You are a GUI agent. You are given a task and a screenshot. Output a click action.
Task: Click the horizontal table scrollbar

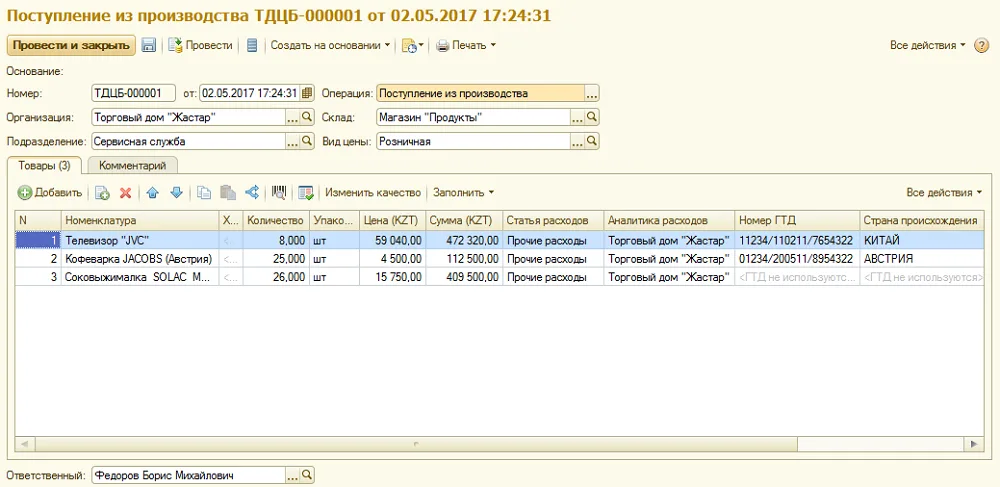click(x=500, y=443)
